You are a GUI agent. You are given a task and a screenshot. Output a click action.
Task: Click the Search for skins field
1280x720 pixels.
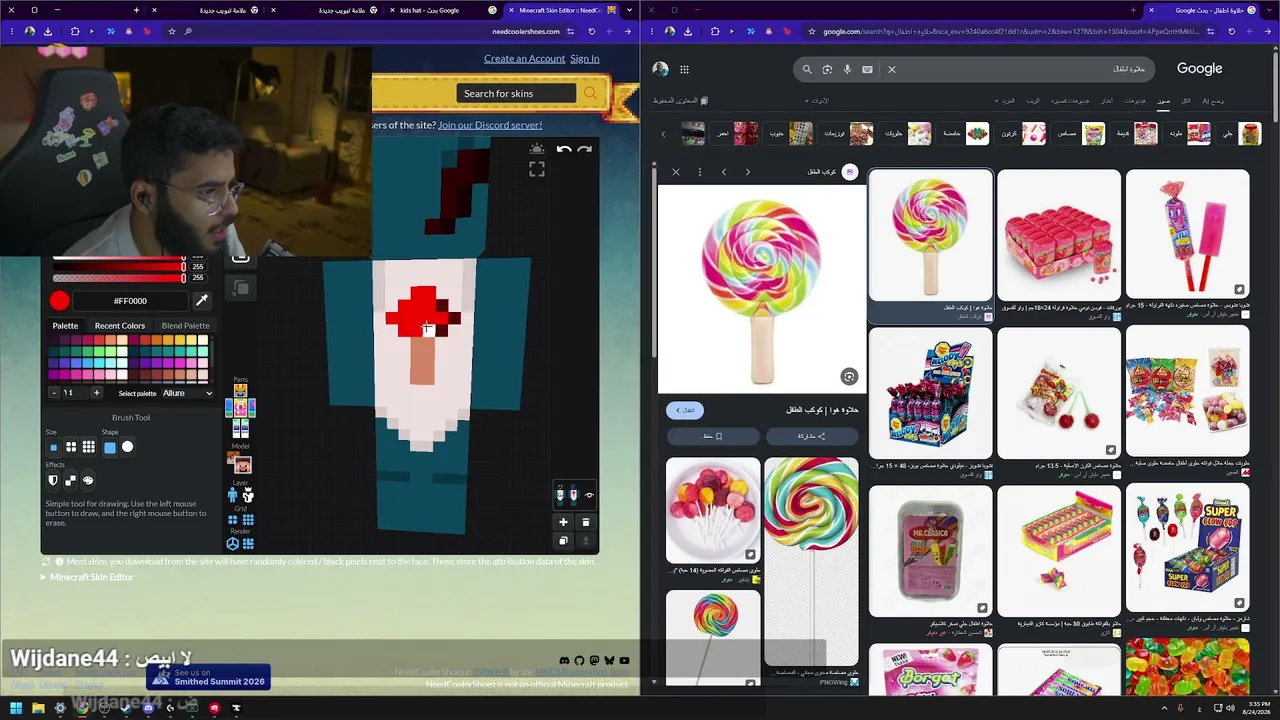tap(516, 93)
